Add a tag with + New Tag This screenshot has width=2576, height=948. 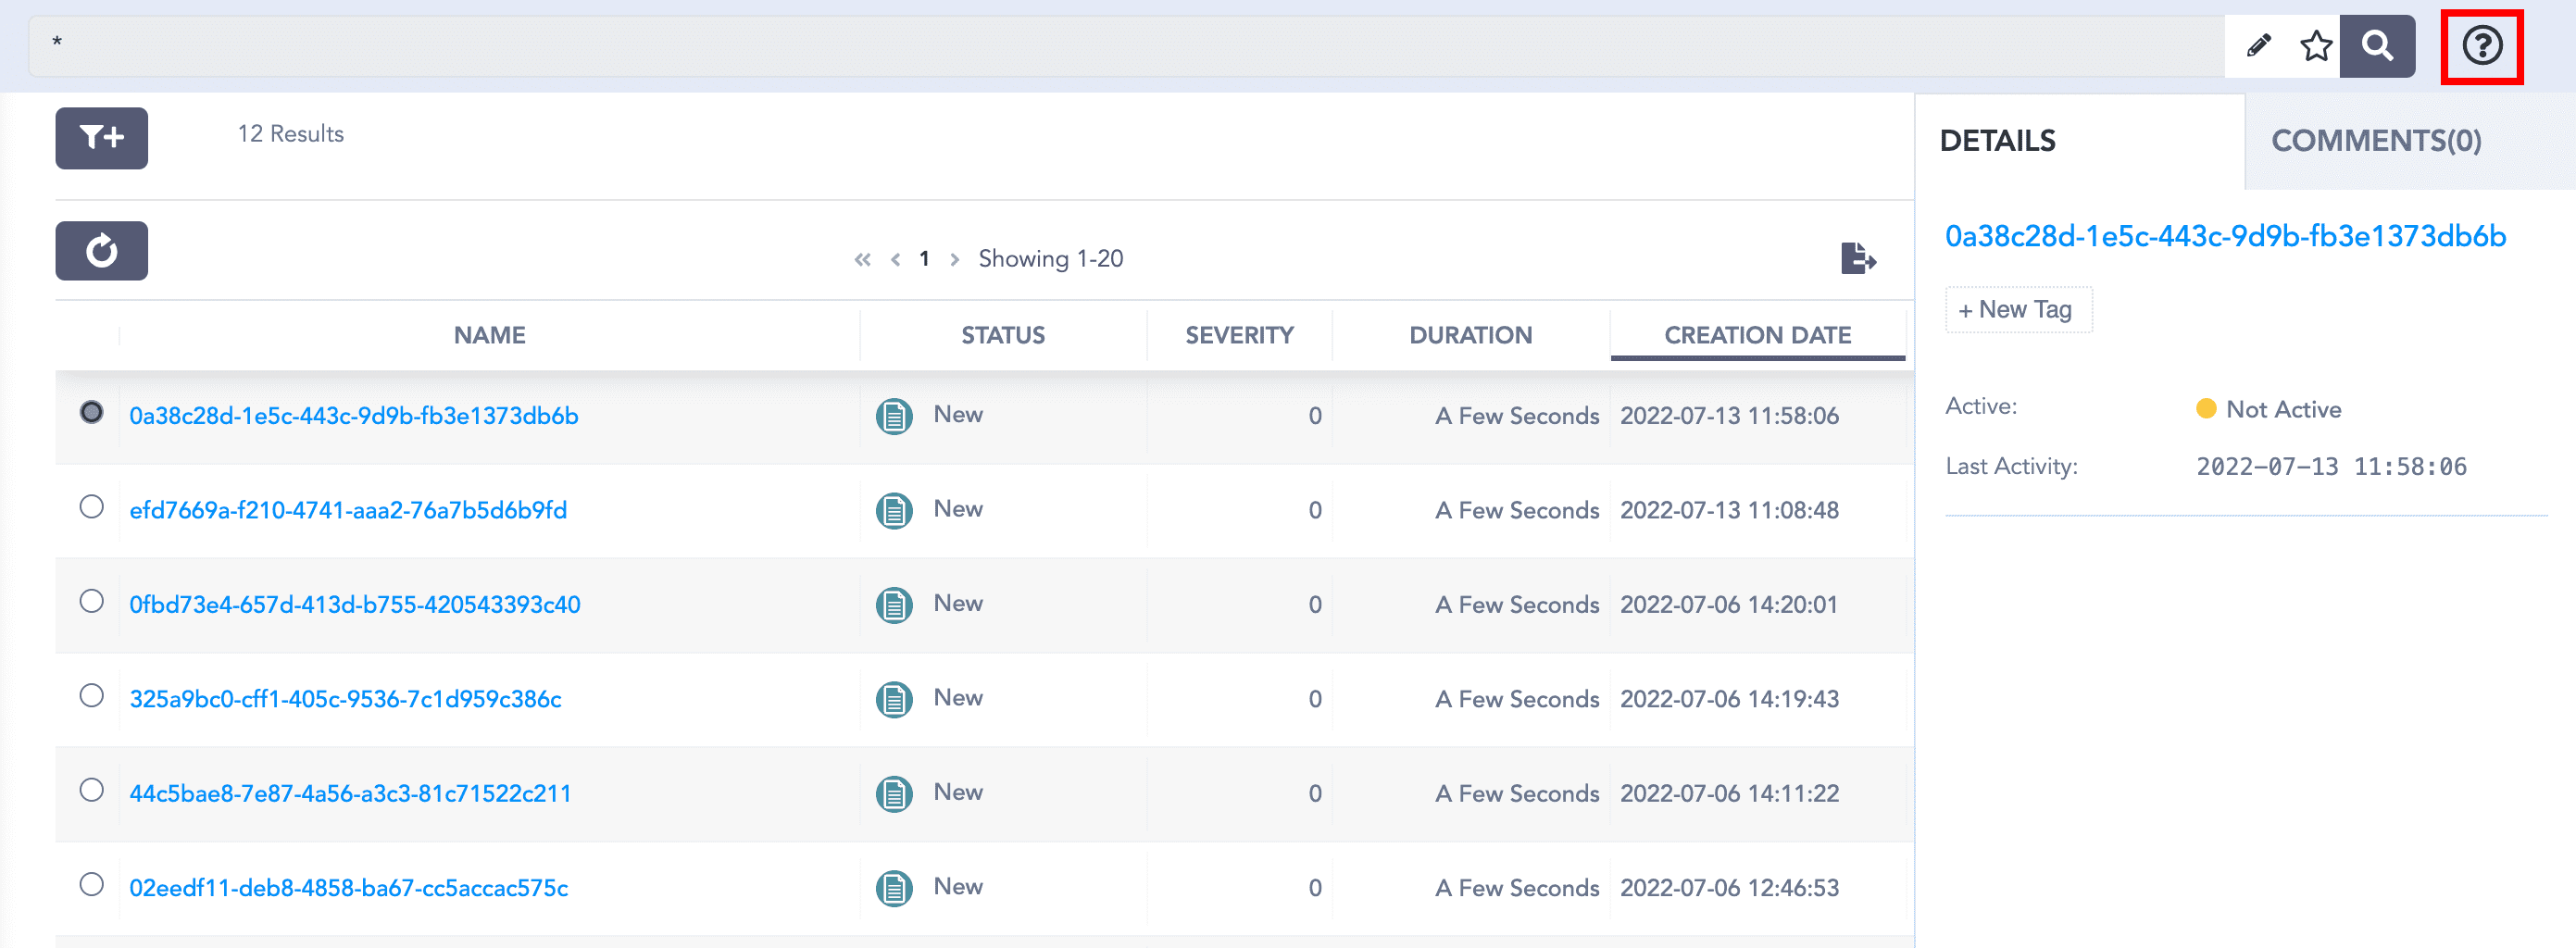pyautogui.click(x=2017, y=310)
